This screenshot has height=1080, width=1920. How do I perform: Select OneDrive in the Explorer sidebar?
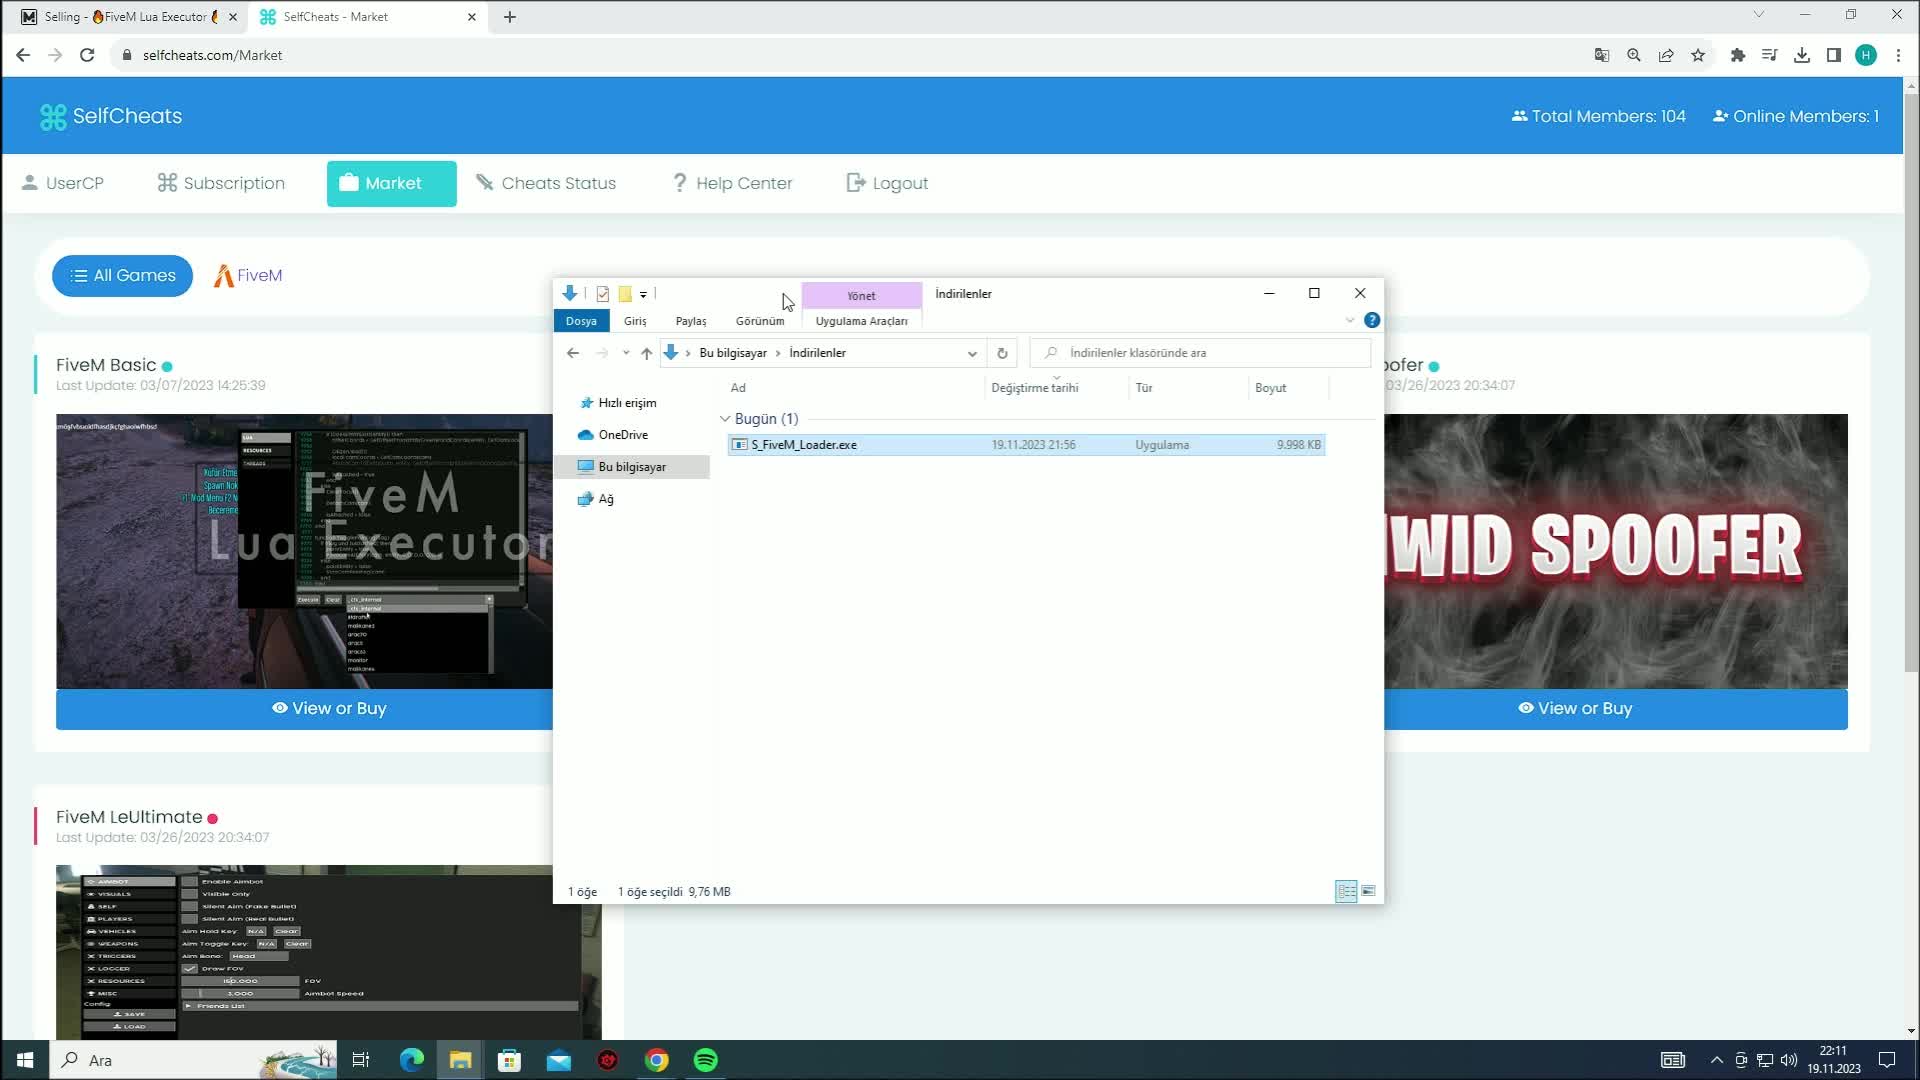click(624, 435)
